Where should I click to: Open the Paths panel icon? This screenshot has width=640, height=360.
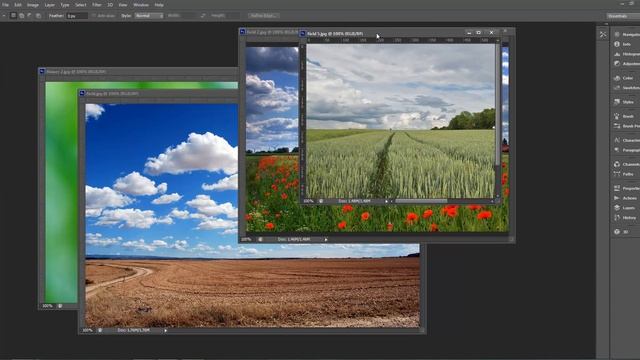pyautogui.click(x=617, y=174)
